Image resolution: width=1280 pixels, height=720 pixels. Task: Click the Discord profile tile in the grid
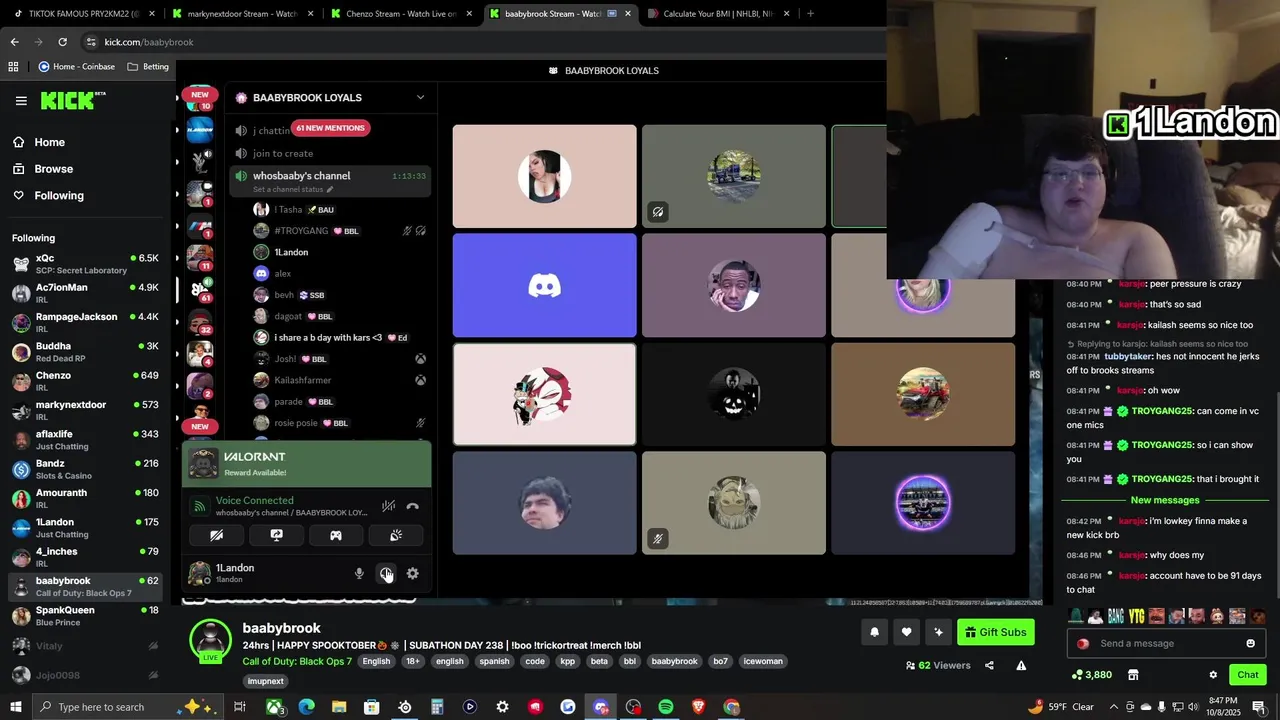tap(544, 285)
